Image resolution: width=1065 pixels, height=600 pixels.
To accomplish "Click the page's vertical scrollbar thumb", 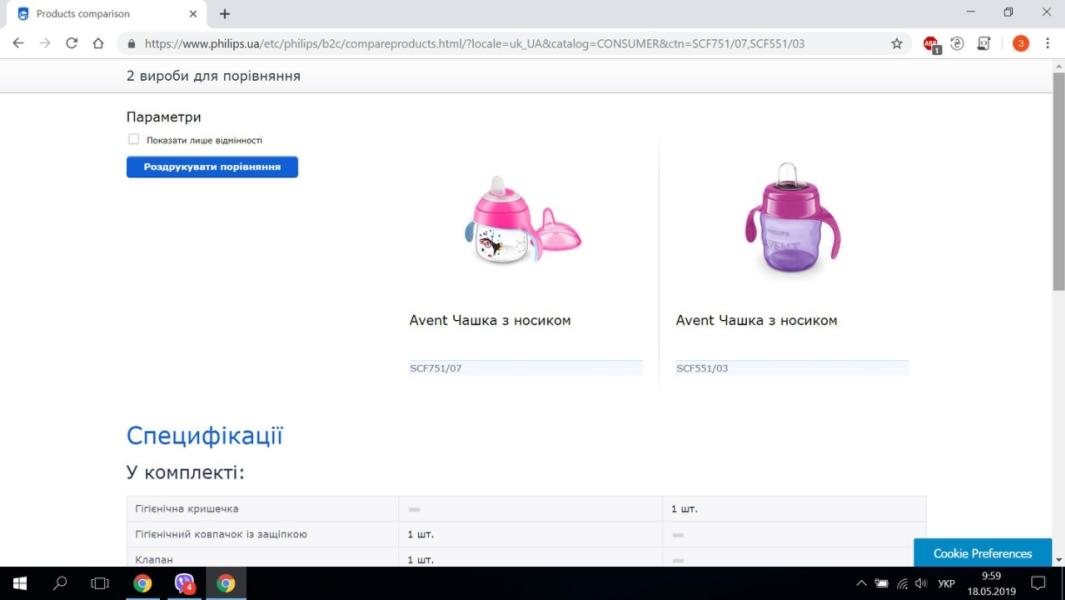I will 1058,180.
